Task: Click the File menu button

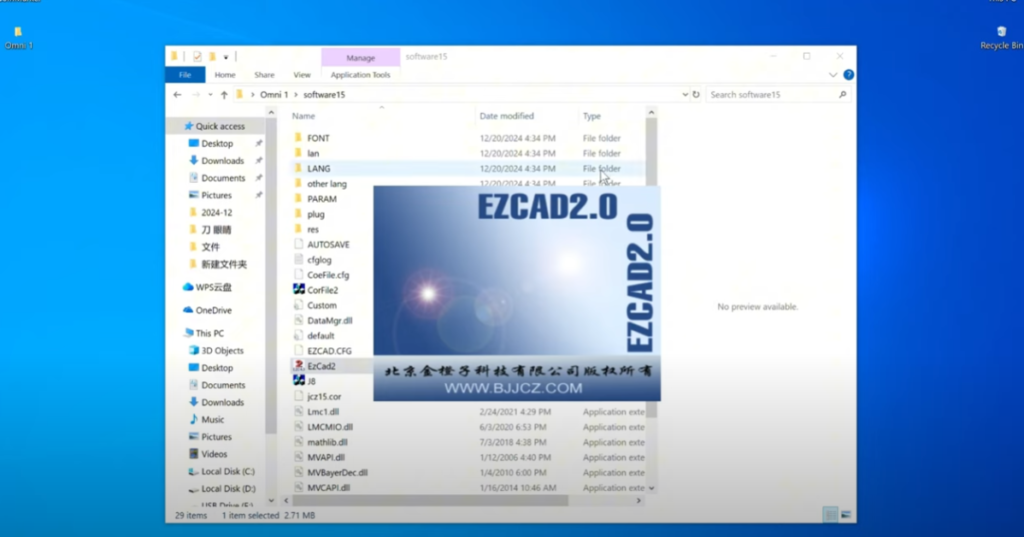Action: [x=185, y=75]
